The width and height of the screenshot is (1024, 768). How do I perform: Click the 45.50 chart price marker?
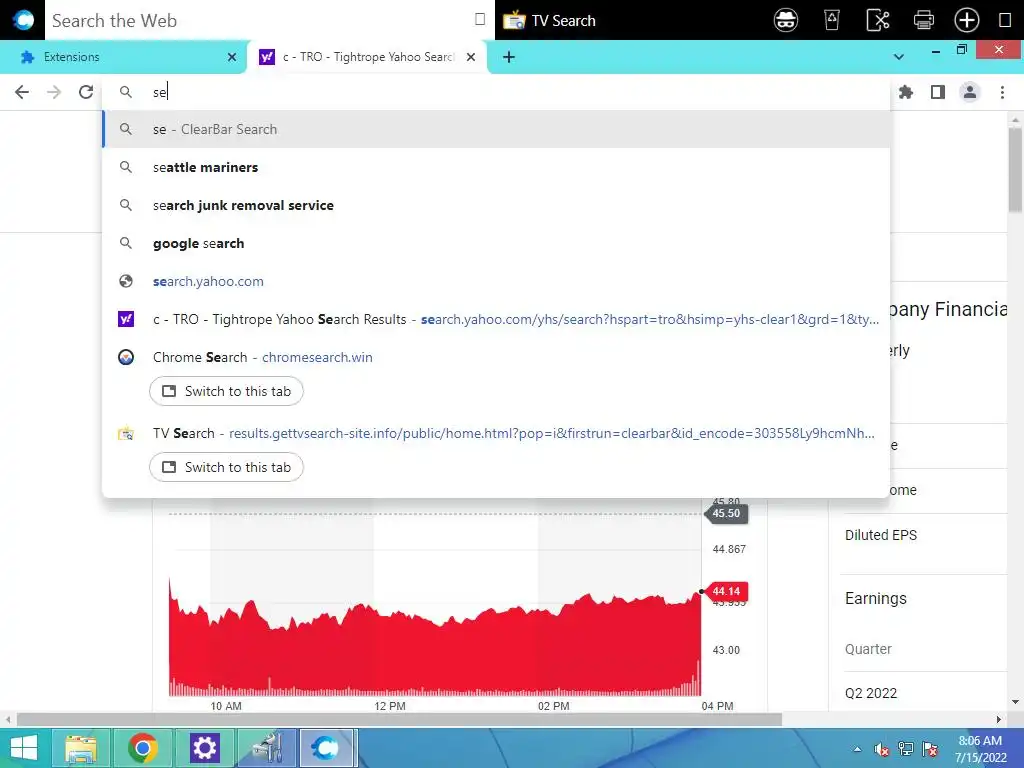coord(726,513)
